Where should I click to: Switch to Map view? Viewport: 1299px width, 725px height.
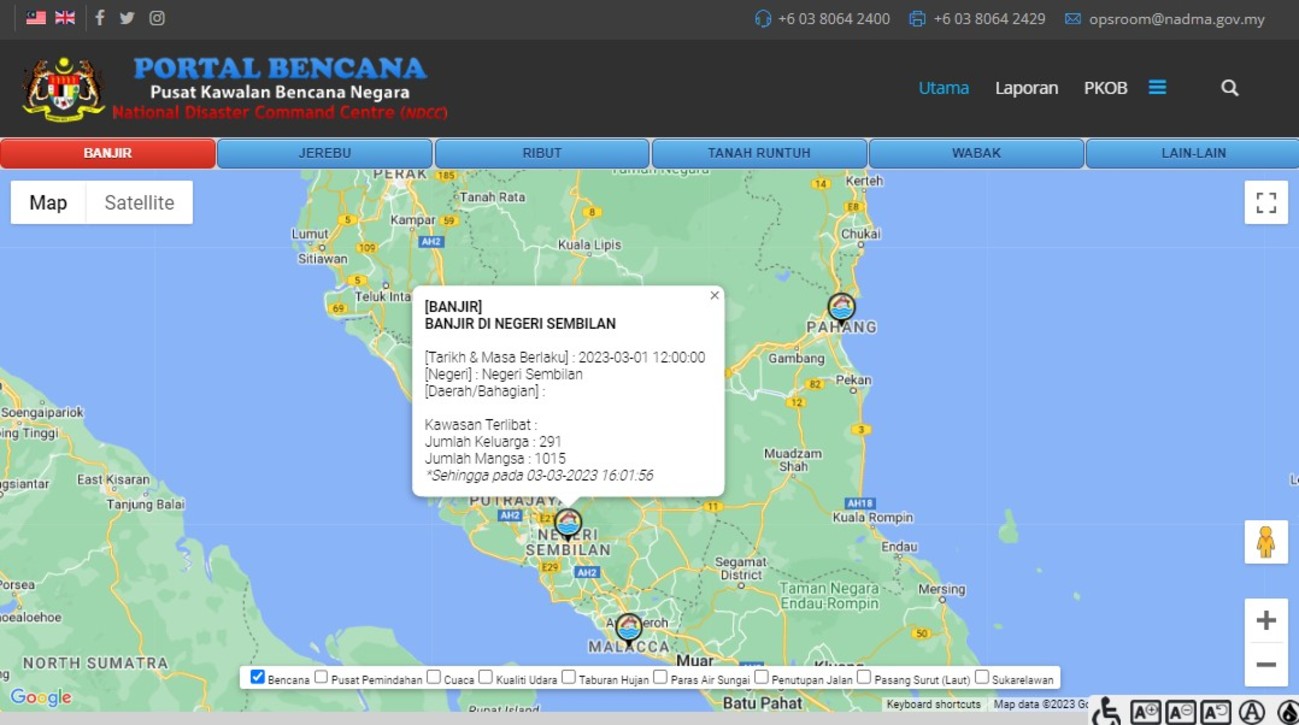[48, 203]
